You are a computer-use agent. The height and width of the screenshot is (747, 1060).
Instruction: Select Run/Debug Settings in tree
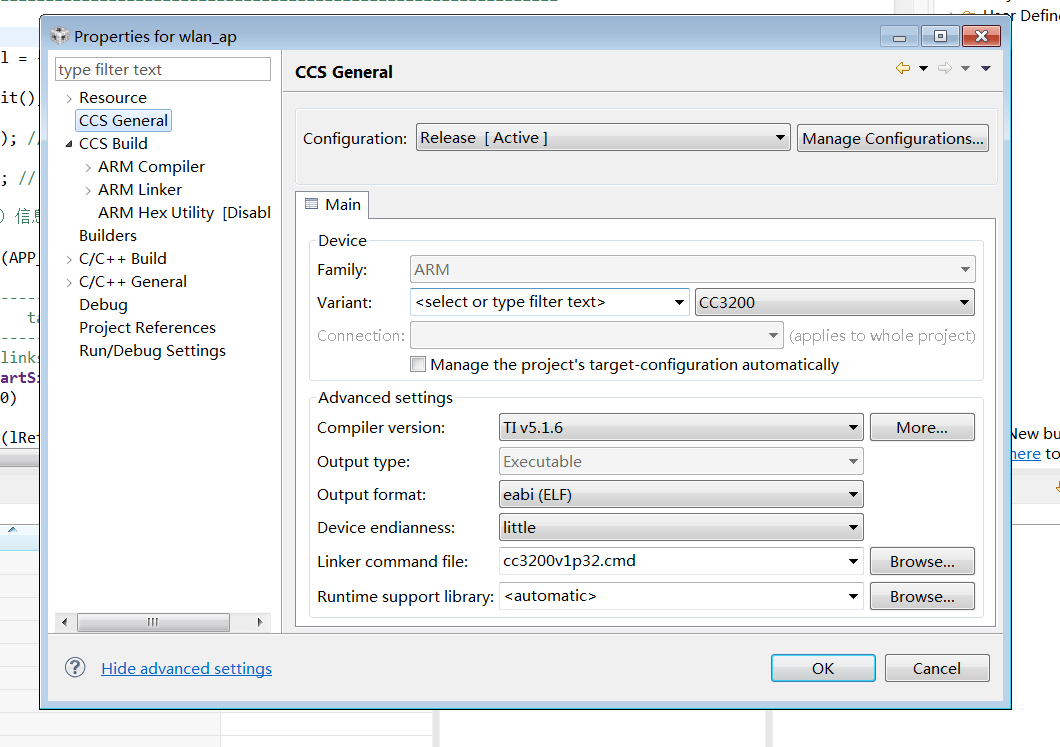coord(152,351)
